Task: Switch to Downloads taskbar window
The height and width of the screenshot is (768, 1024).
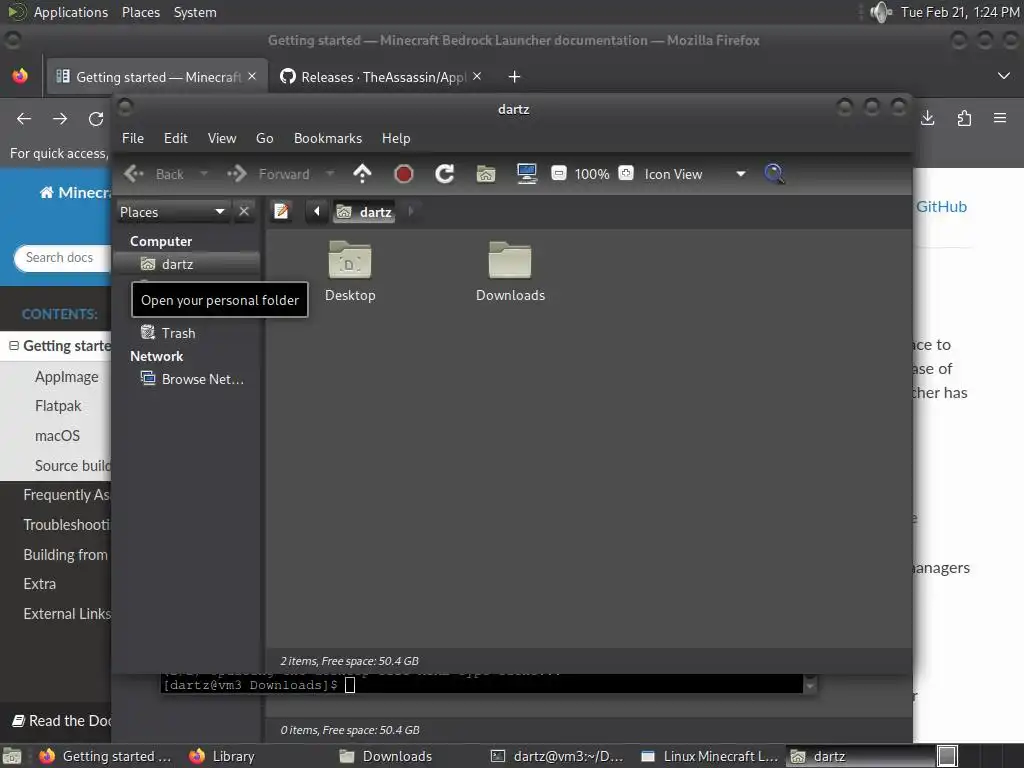Action: [x=387, y=756]
